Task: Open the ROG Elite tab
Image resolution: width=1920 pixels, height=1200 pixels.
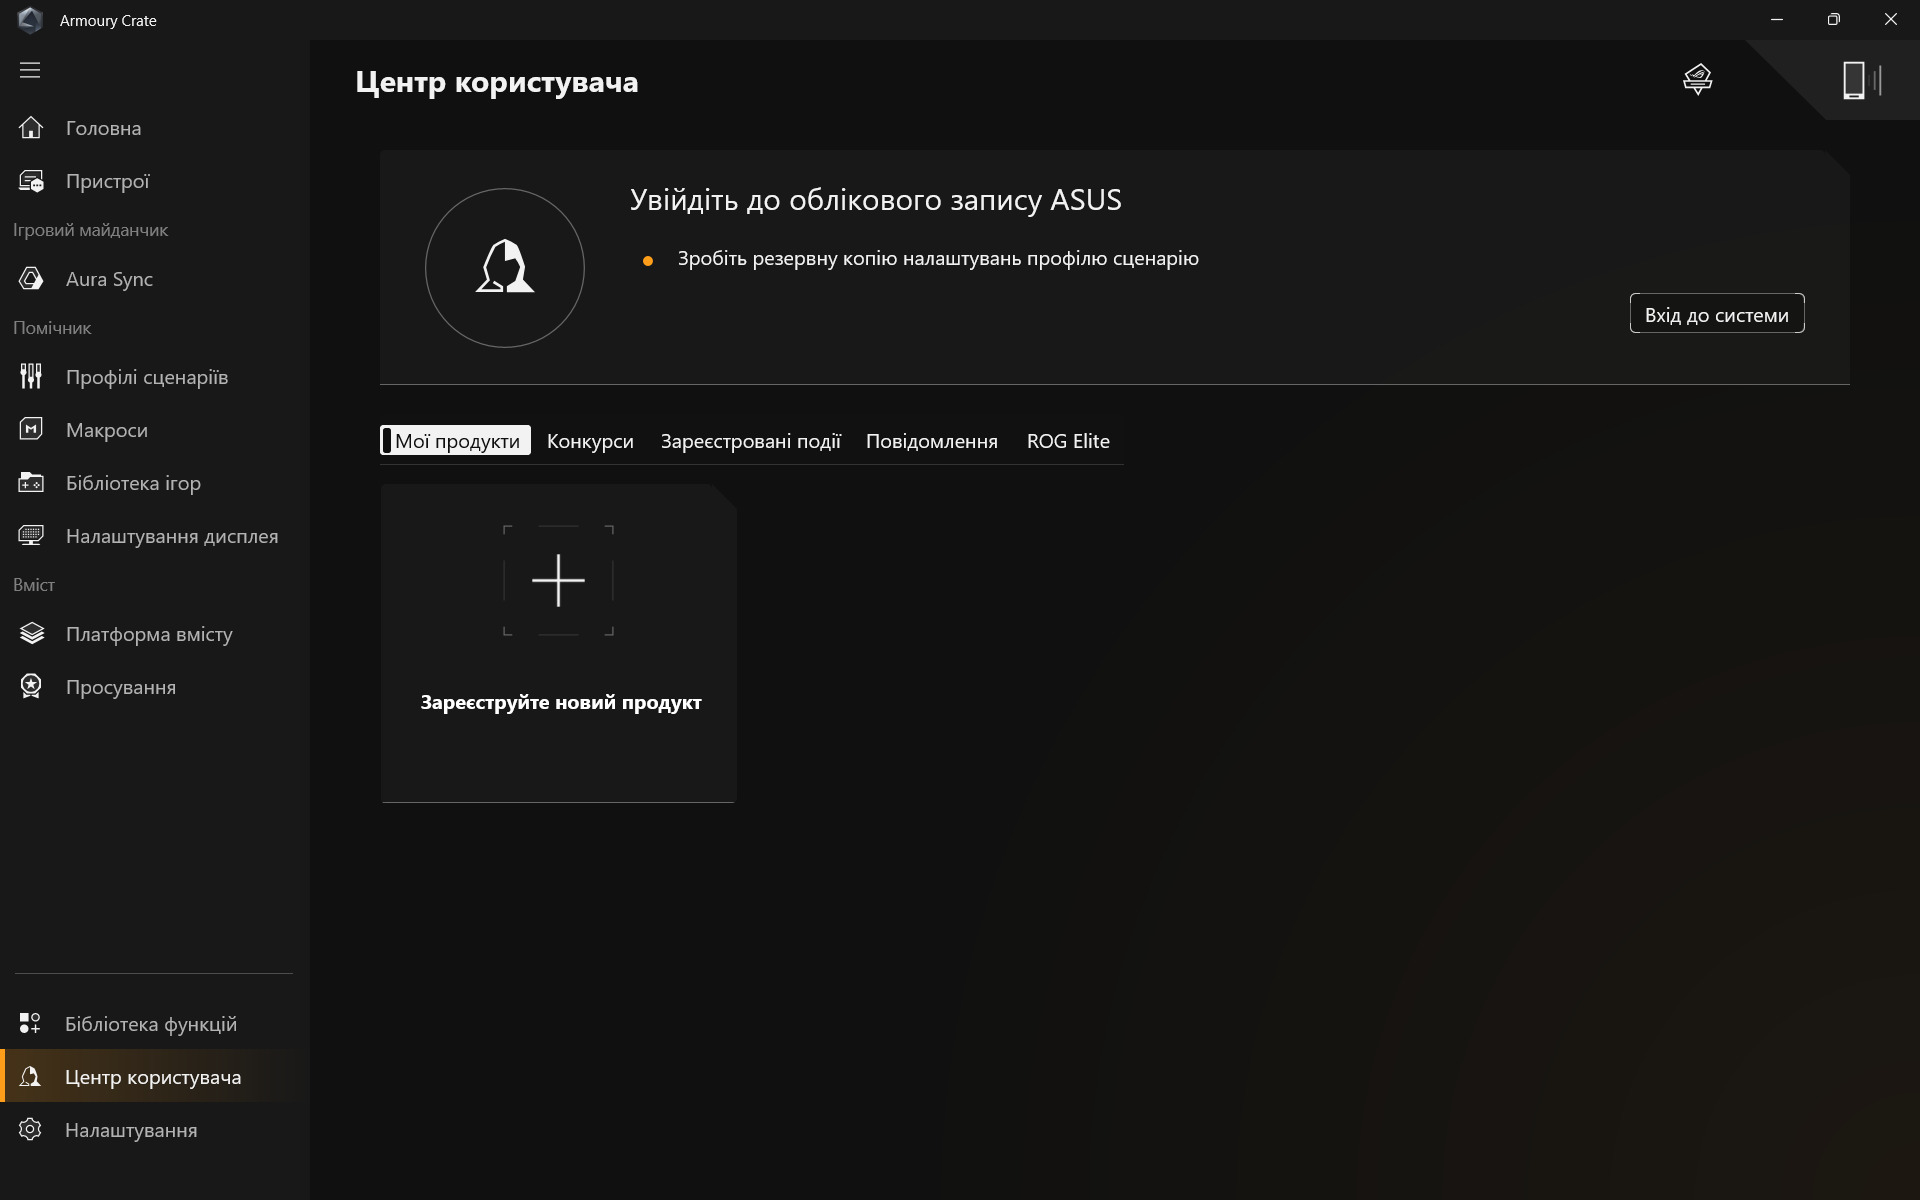Action: coord(1068,441)
